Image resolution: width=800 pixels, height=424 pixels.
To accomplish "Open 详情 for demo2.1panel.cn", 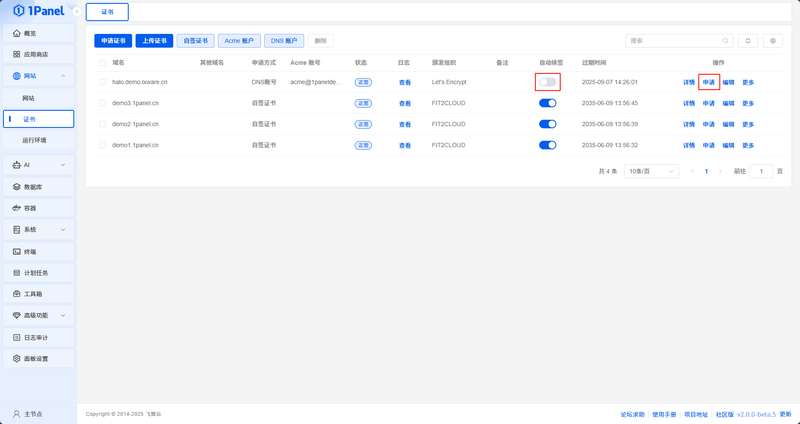I will point(689,124).
